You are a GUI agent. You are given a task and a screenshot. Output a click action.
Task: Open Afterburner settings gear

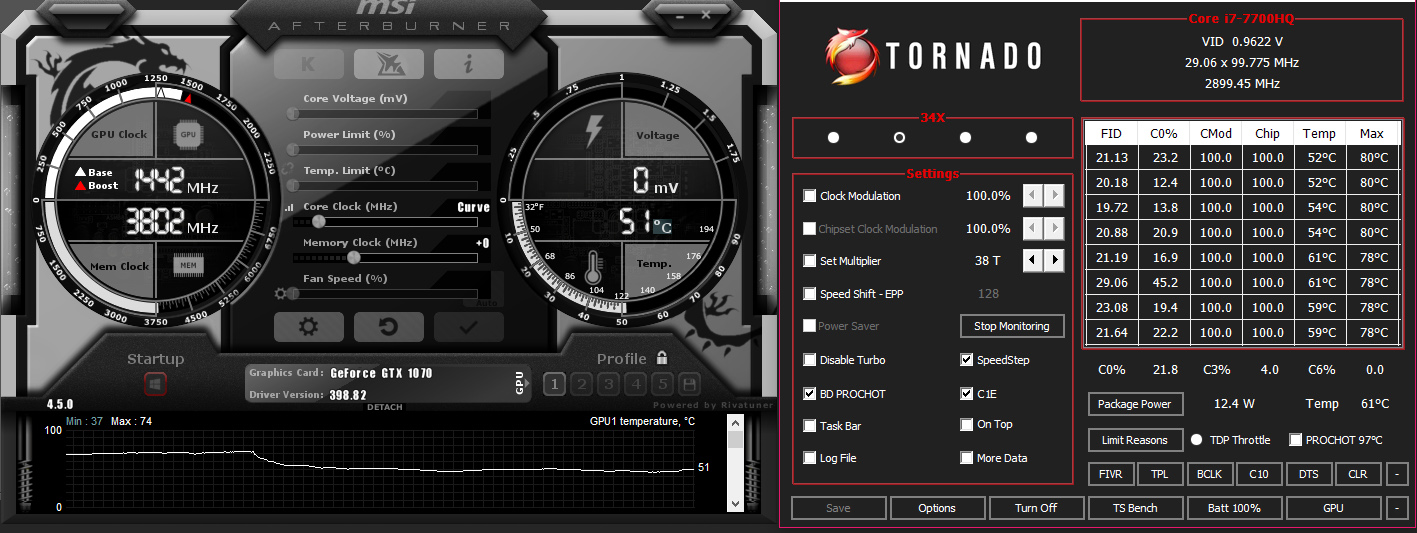pos(308,326)
